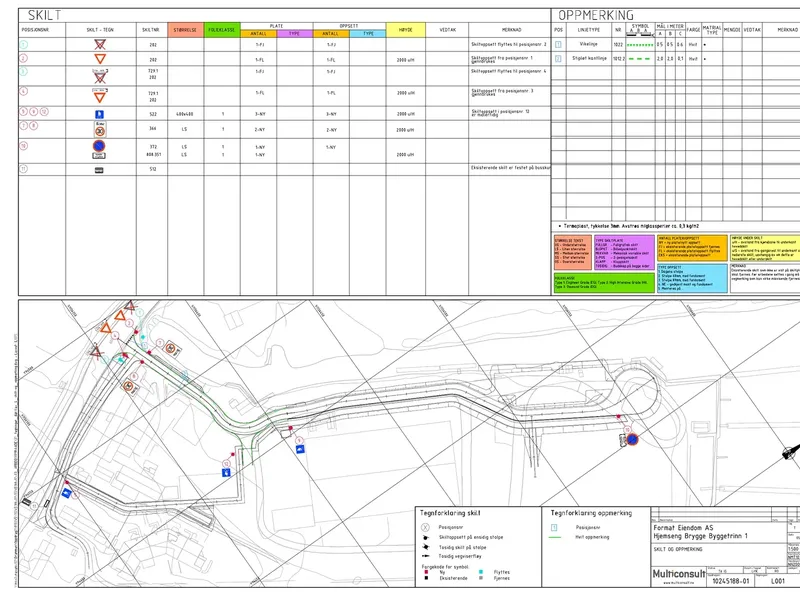Click the Vikelinje line type cell

588,44
